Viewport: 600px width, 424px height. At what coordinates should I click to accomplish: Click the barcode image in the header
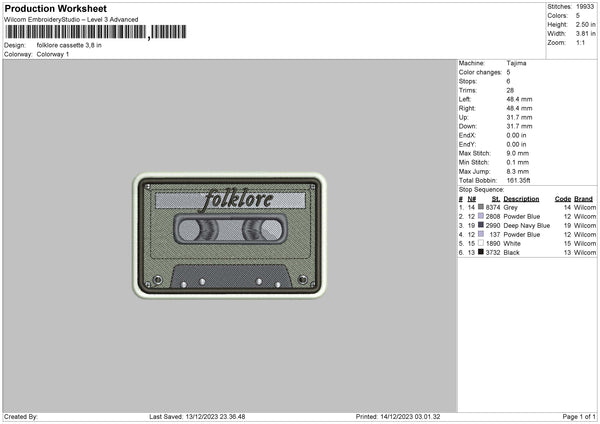coord(96,32)
